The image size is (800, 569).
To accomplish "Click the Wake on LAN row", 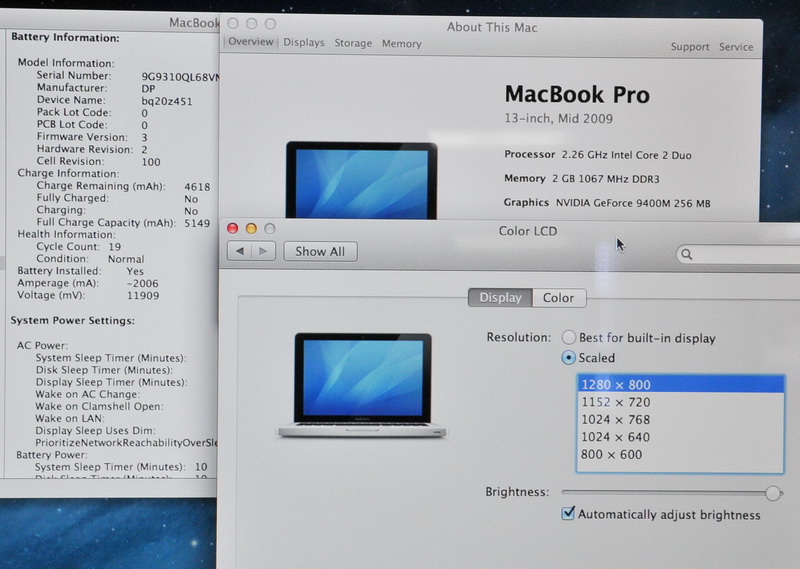I will coord(70,418).
